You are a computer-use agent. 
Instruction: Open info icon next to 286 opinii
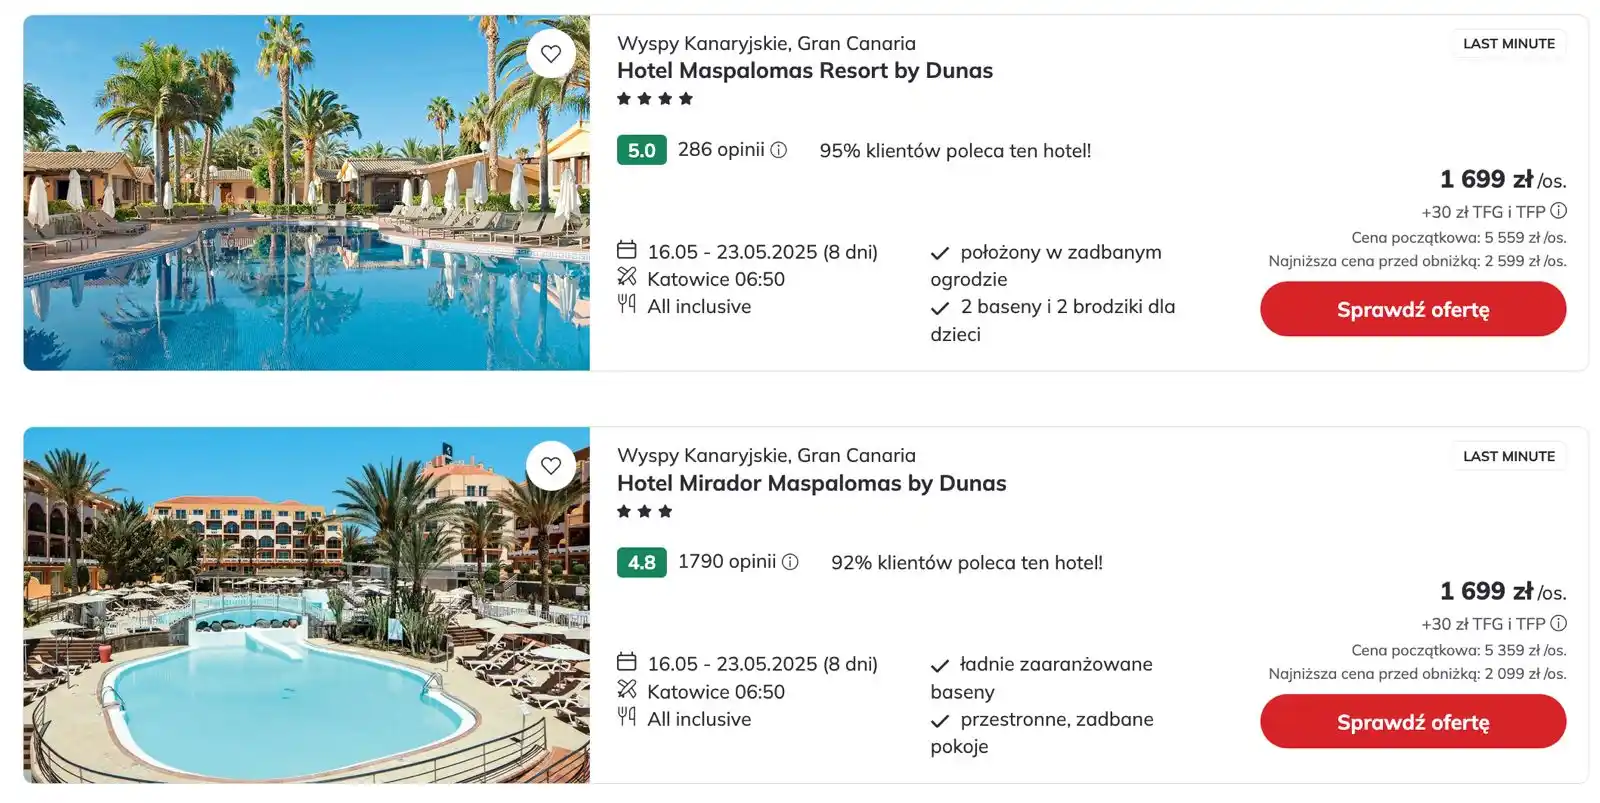779,150
